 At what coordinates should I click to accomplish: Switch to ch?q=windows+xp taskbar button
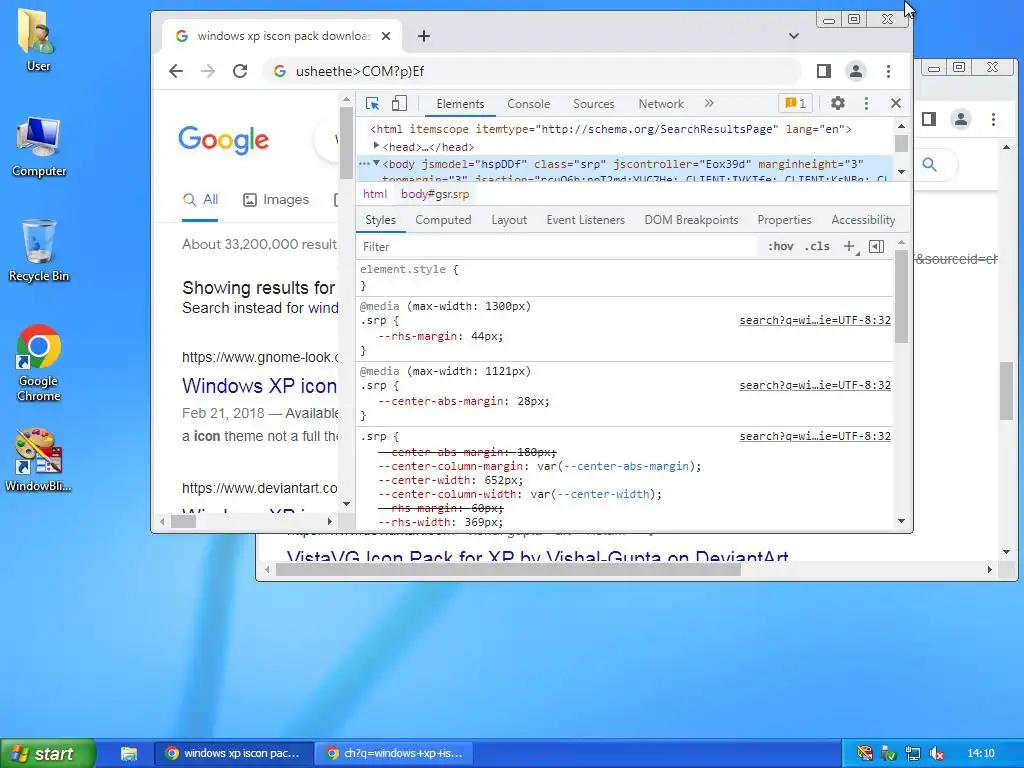pyautogui.click(x=394, y=754)
